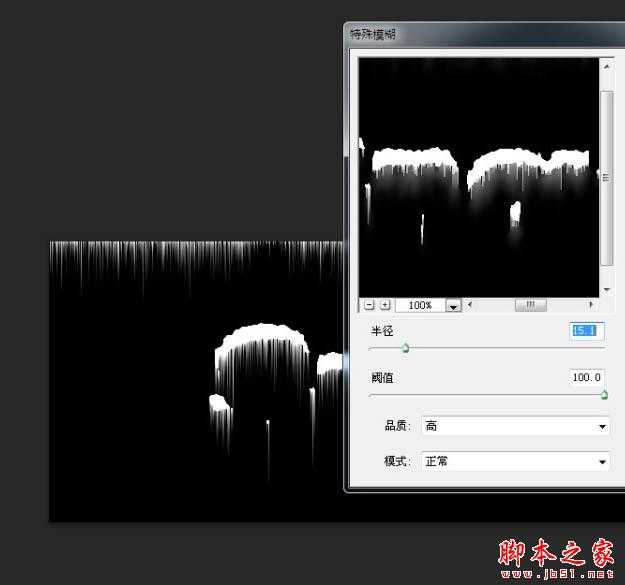The width and height of the screenshot is (625, 585).
Task: Click the 半径 radius slider handle
Action: point(405,349)
